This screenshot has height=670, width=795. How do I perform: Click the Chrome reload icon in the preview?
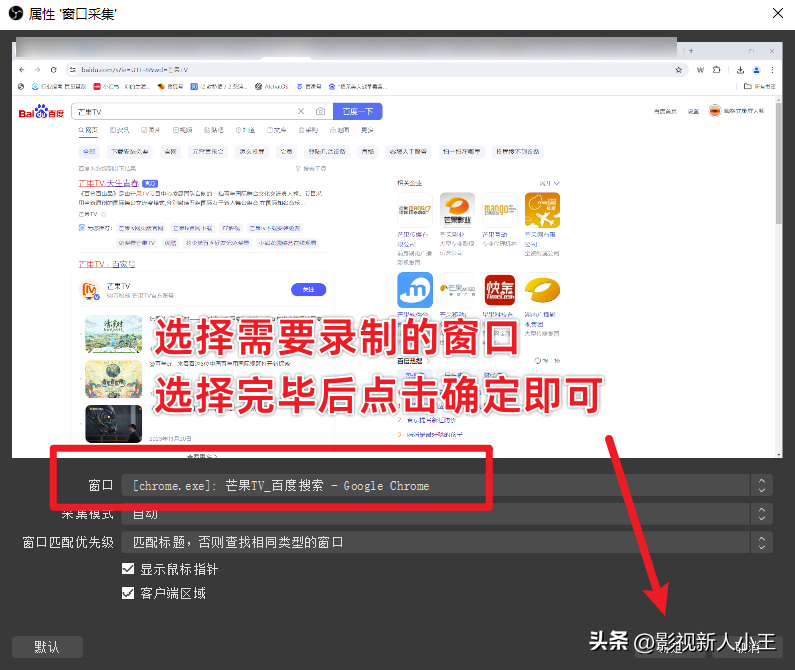54,70
